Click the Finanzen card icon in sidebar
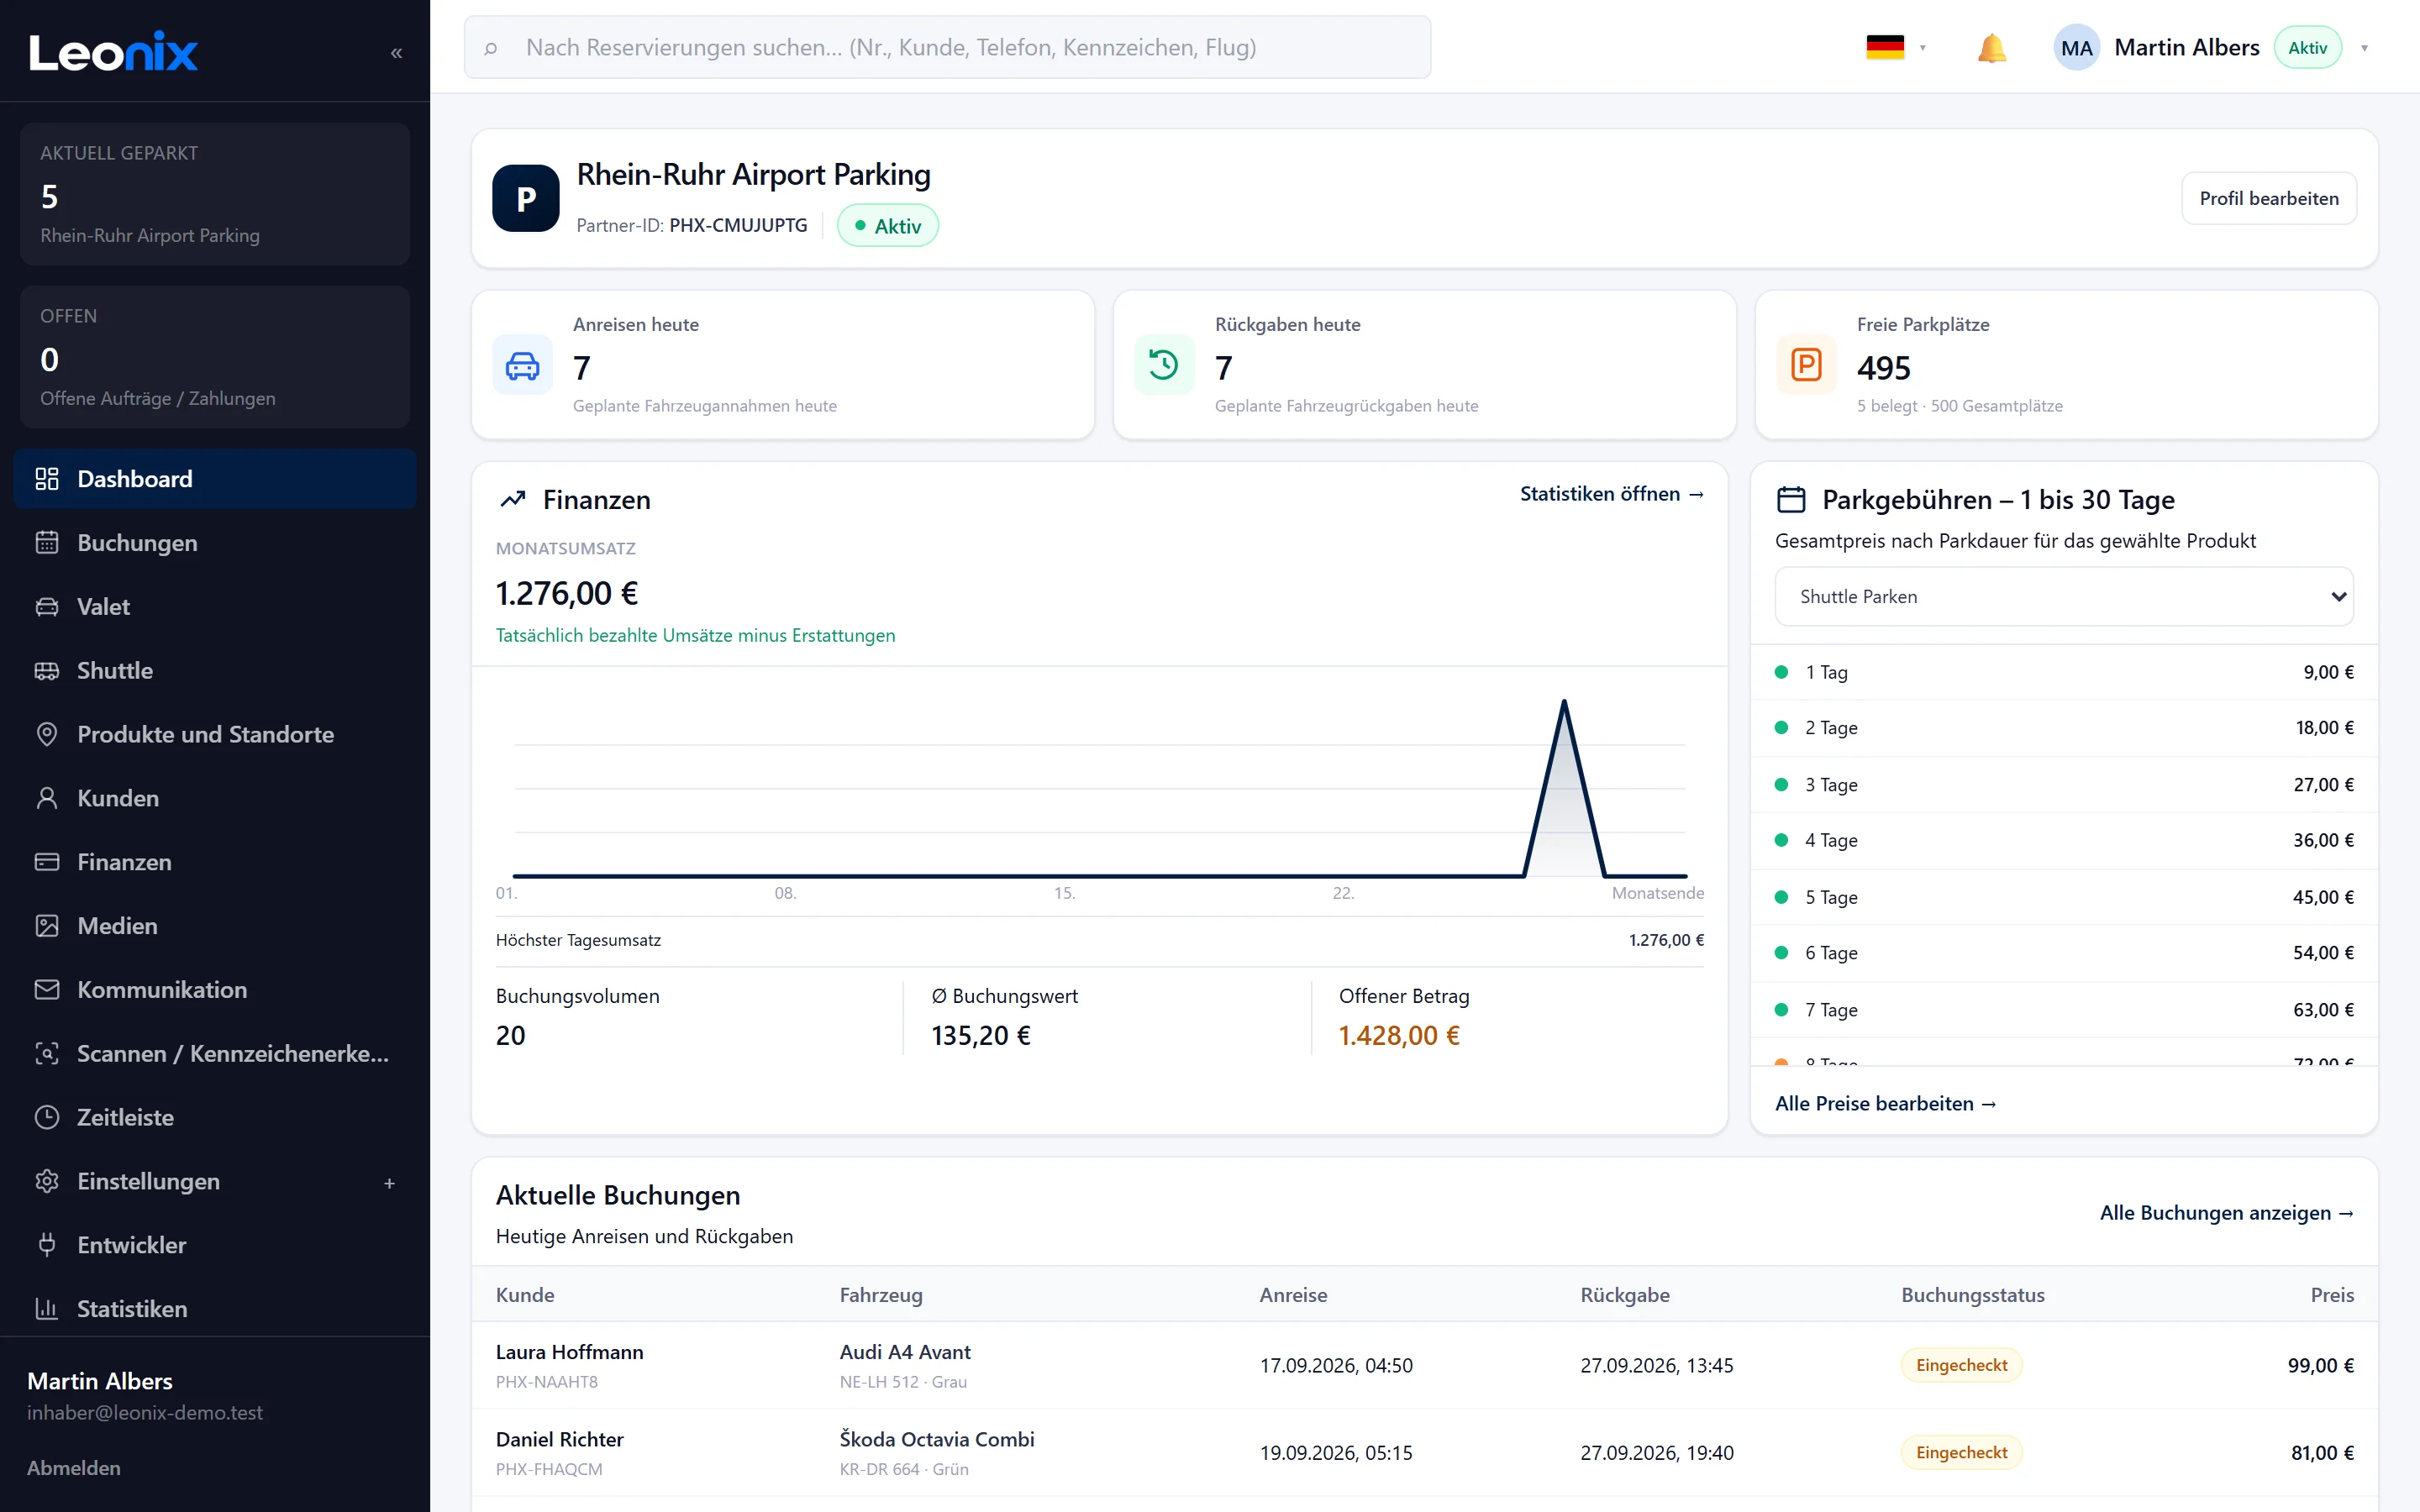 point(47,862)
